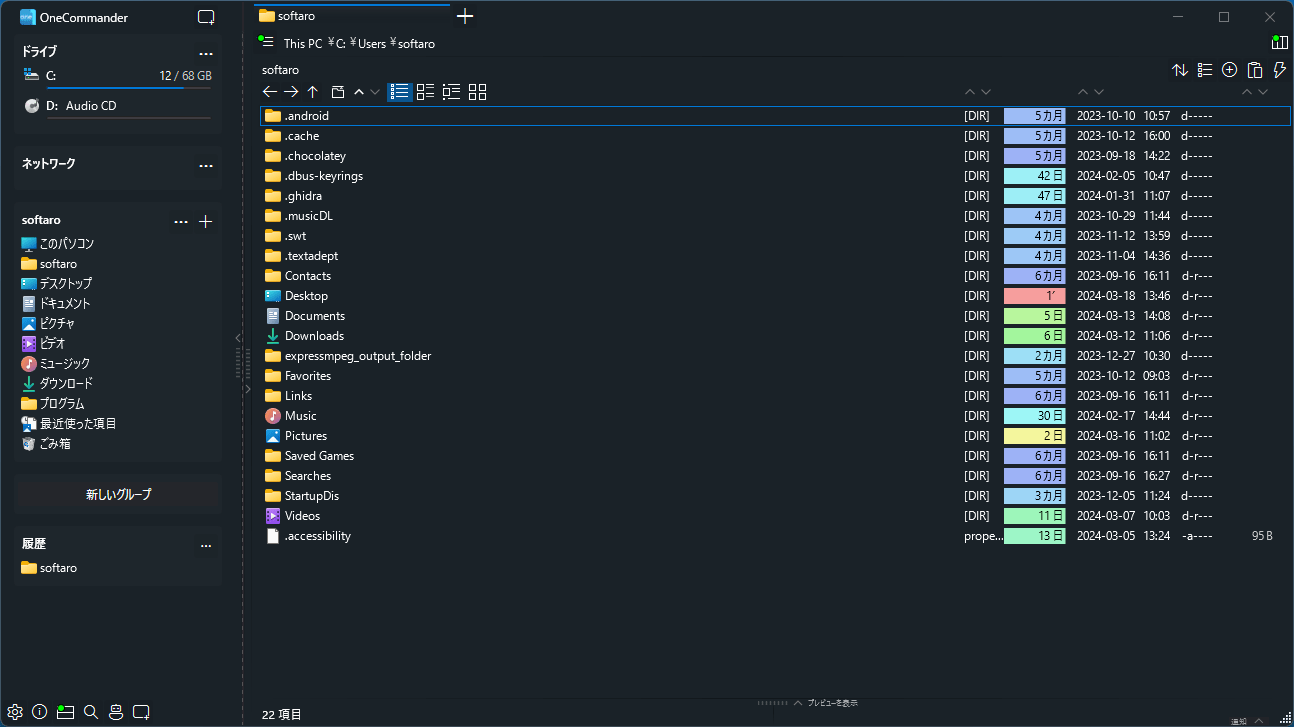Open the sort order arrows icon
Viewport: 1294px width, 727px height.
[1180, 70]
